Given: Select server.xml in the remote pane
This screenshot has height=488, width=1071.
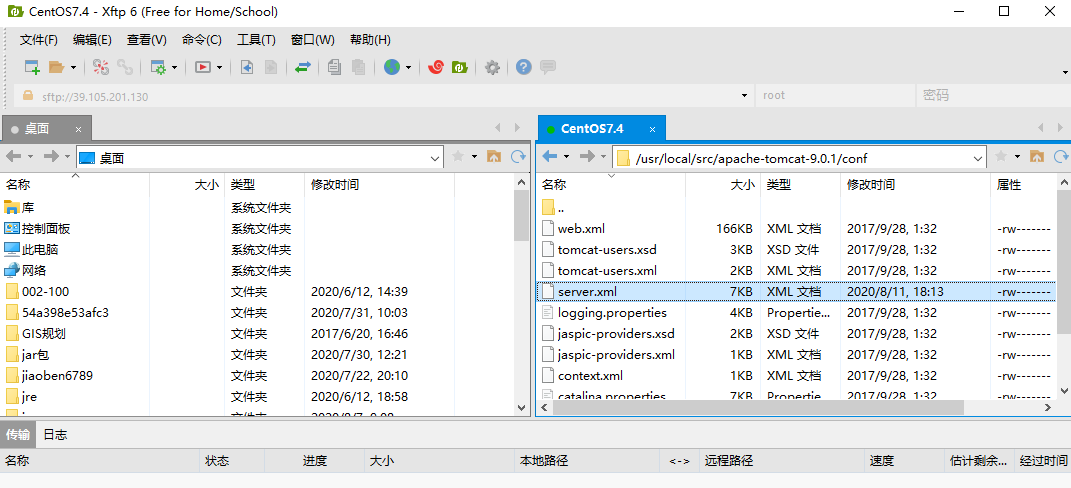Looking at the screenshot, I should [796, 292].
